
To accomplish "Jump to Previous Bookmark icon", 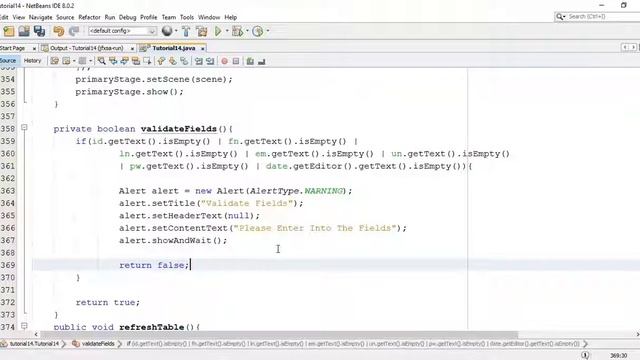I will click(161, 61).
